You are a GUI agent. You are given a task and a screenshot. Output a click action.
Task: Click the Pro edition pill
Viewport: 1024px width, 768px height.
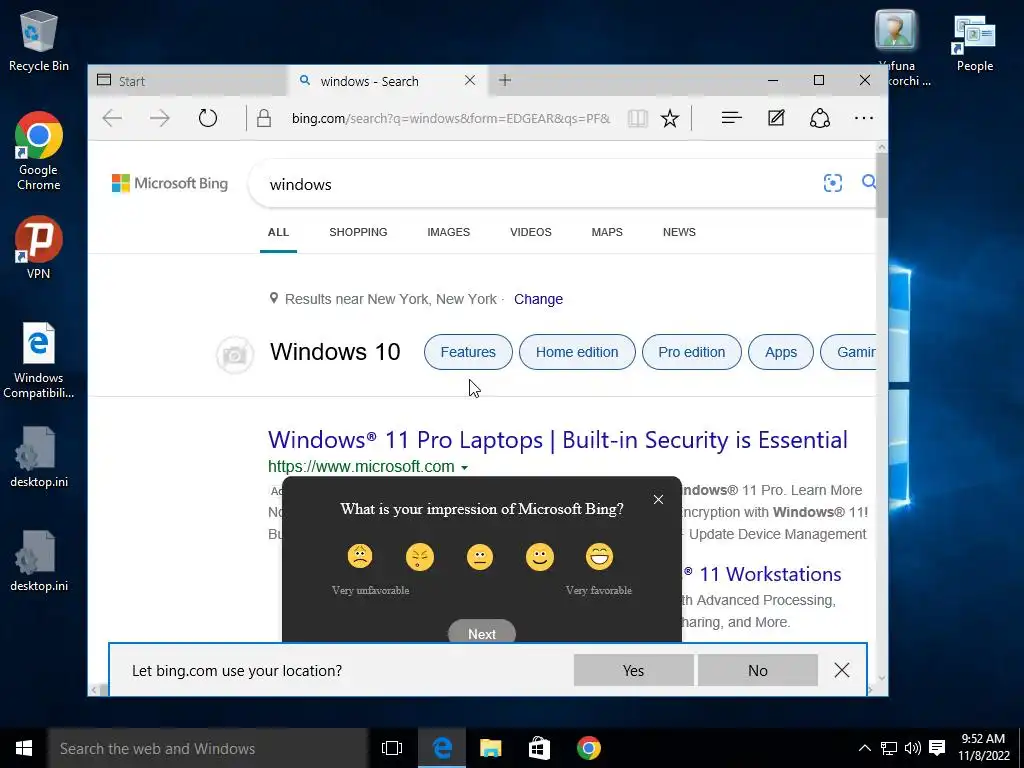point(692,352)
